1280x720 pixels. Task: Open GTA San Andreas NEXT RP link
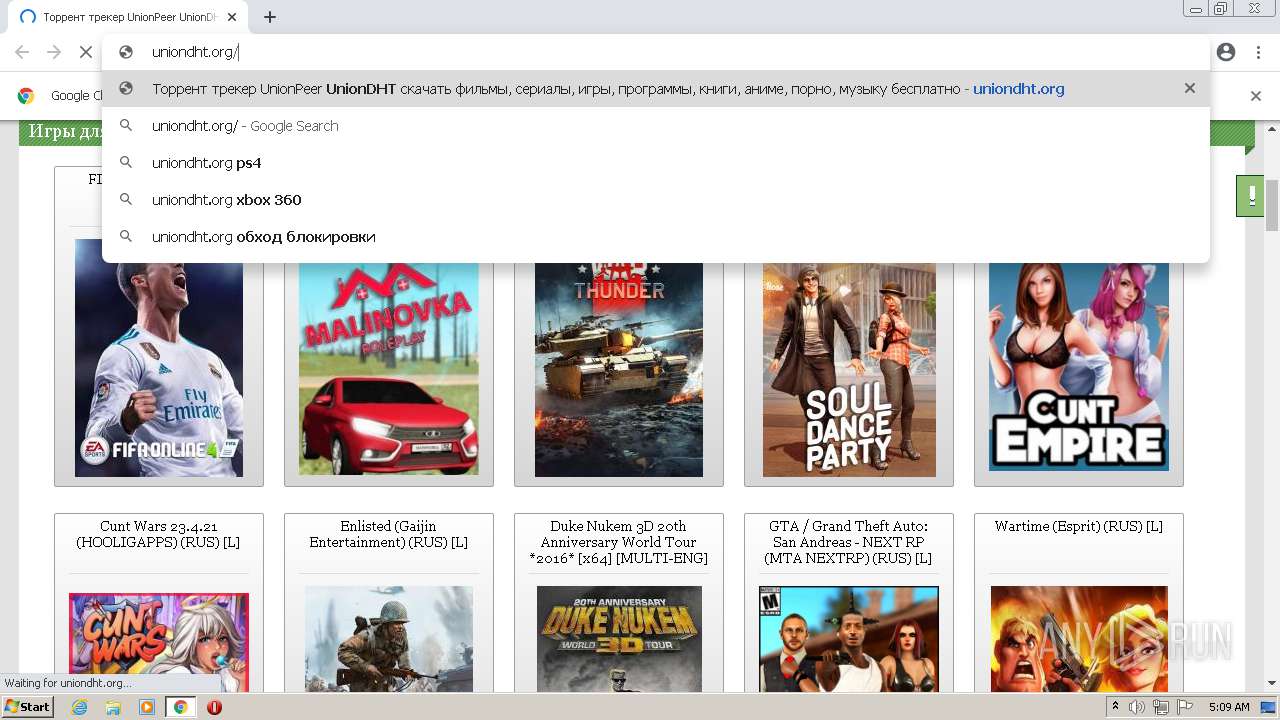click(x=849, y=542)
